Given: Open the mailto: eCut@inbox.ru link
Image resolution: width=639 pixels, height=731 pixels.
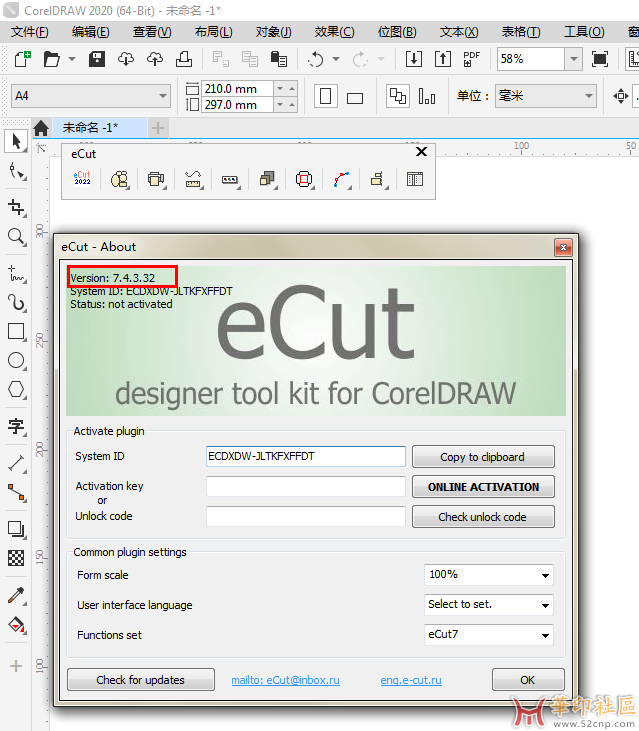Looking at the screenshot, I should pos(285,680).
